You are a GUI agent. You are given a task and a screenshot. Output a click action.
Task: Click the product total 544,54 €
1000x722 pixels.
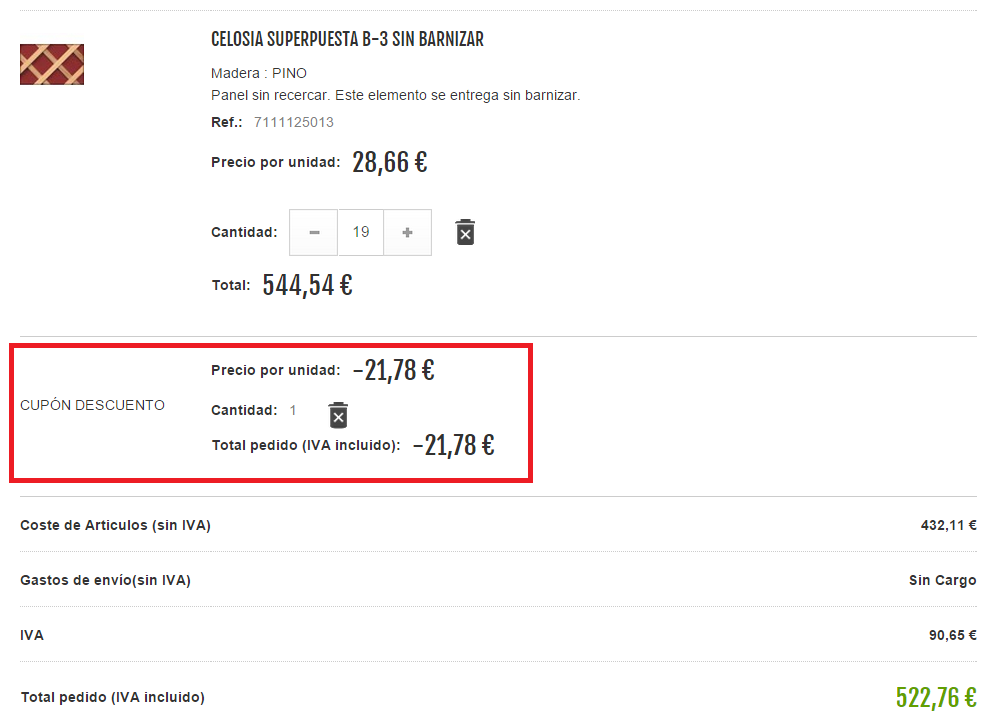307,285
